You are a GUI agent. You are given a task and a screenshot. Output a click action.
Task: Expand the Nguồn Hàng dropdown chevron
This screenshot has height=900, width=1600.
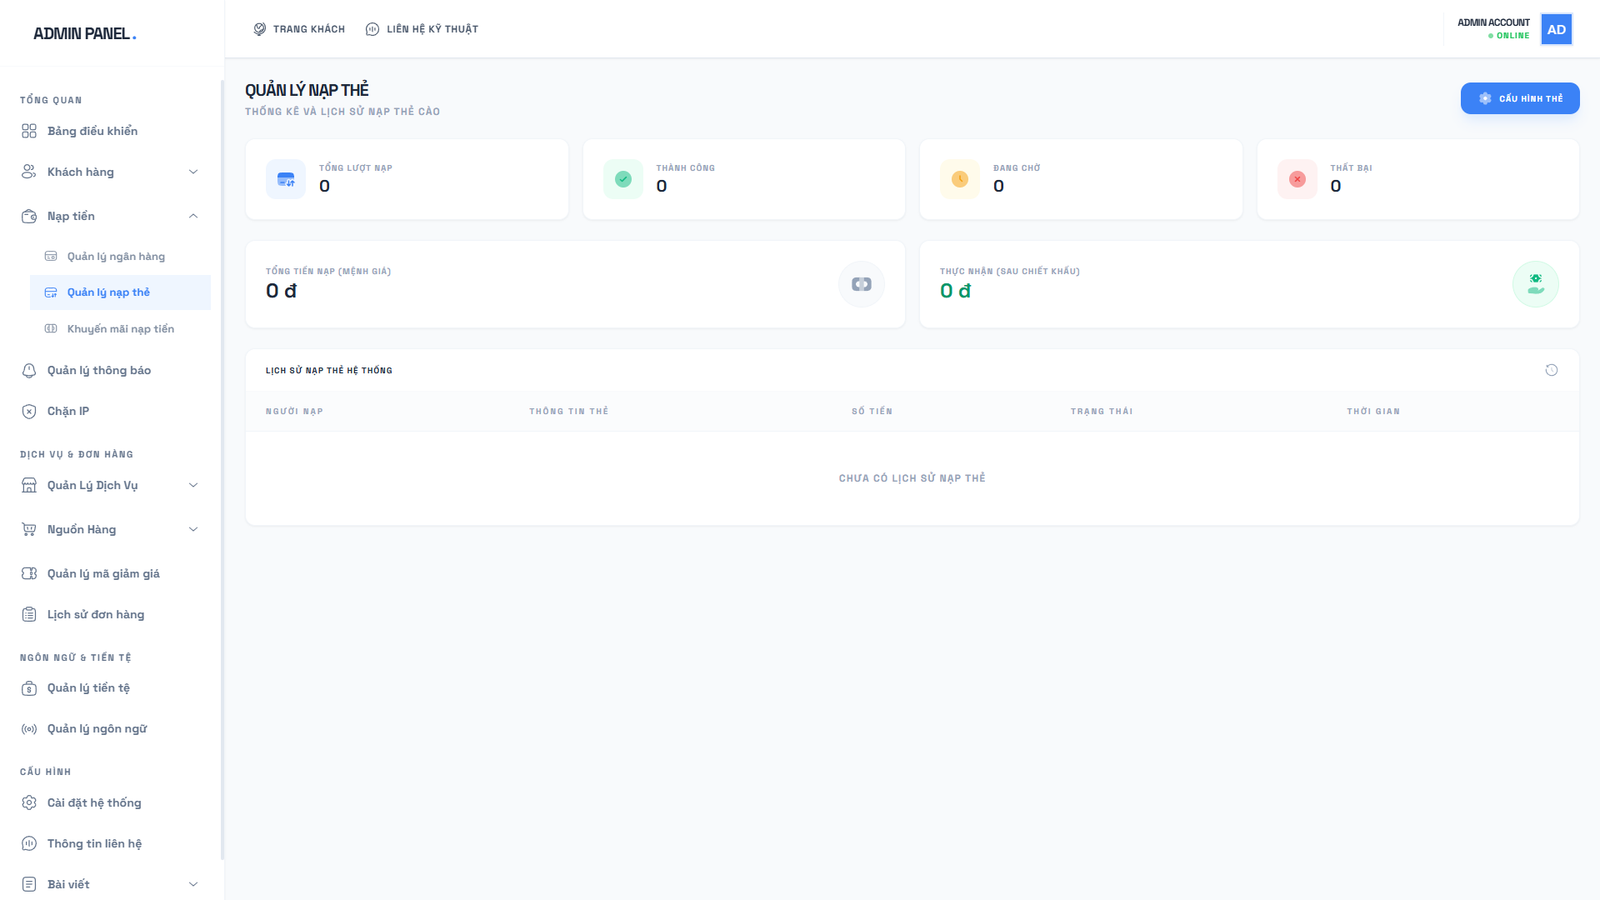[x=193, y=529]
